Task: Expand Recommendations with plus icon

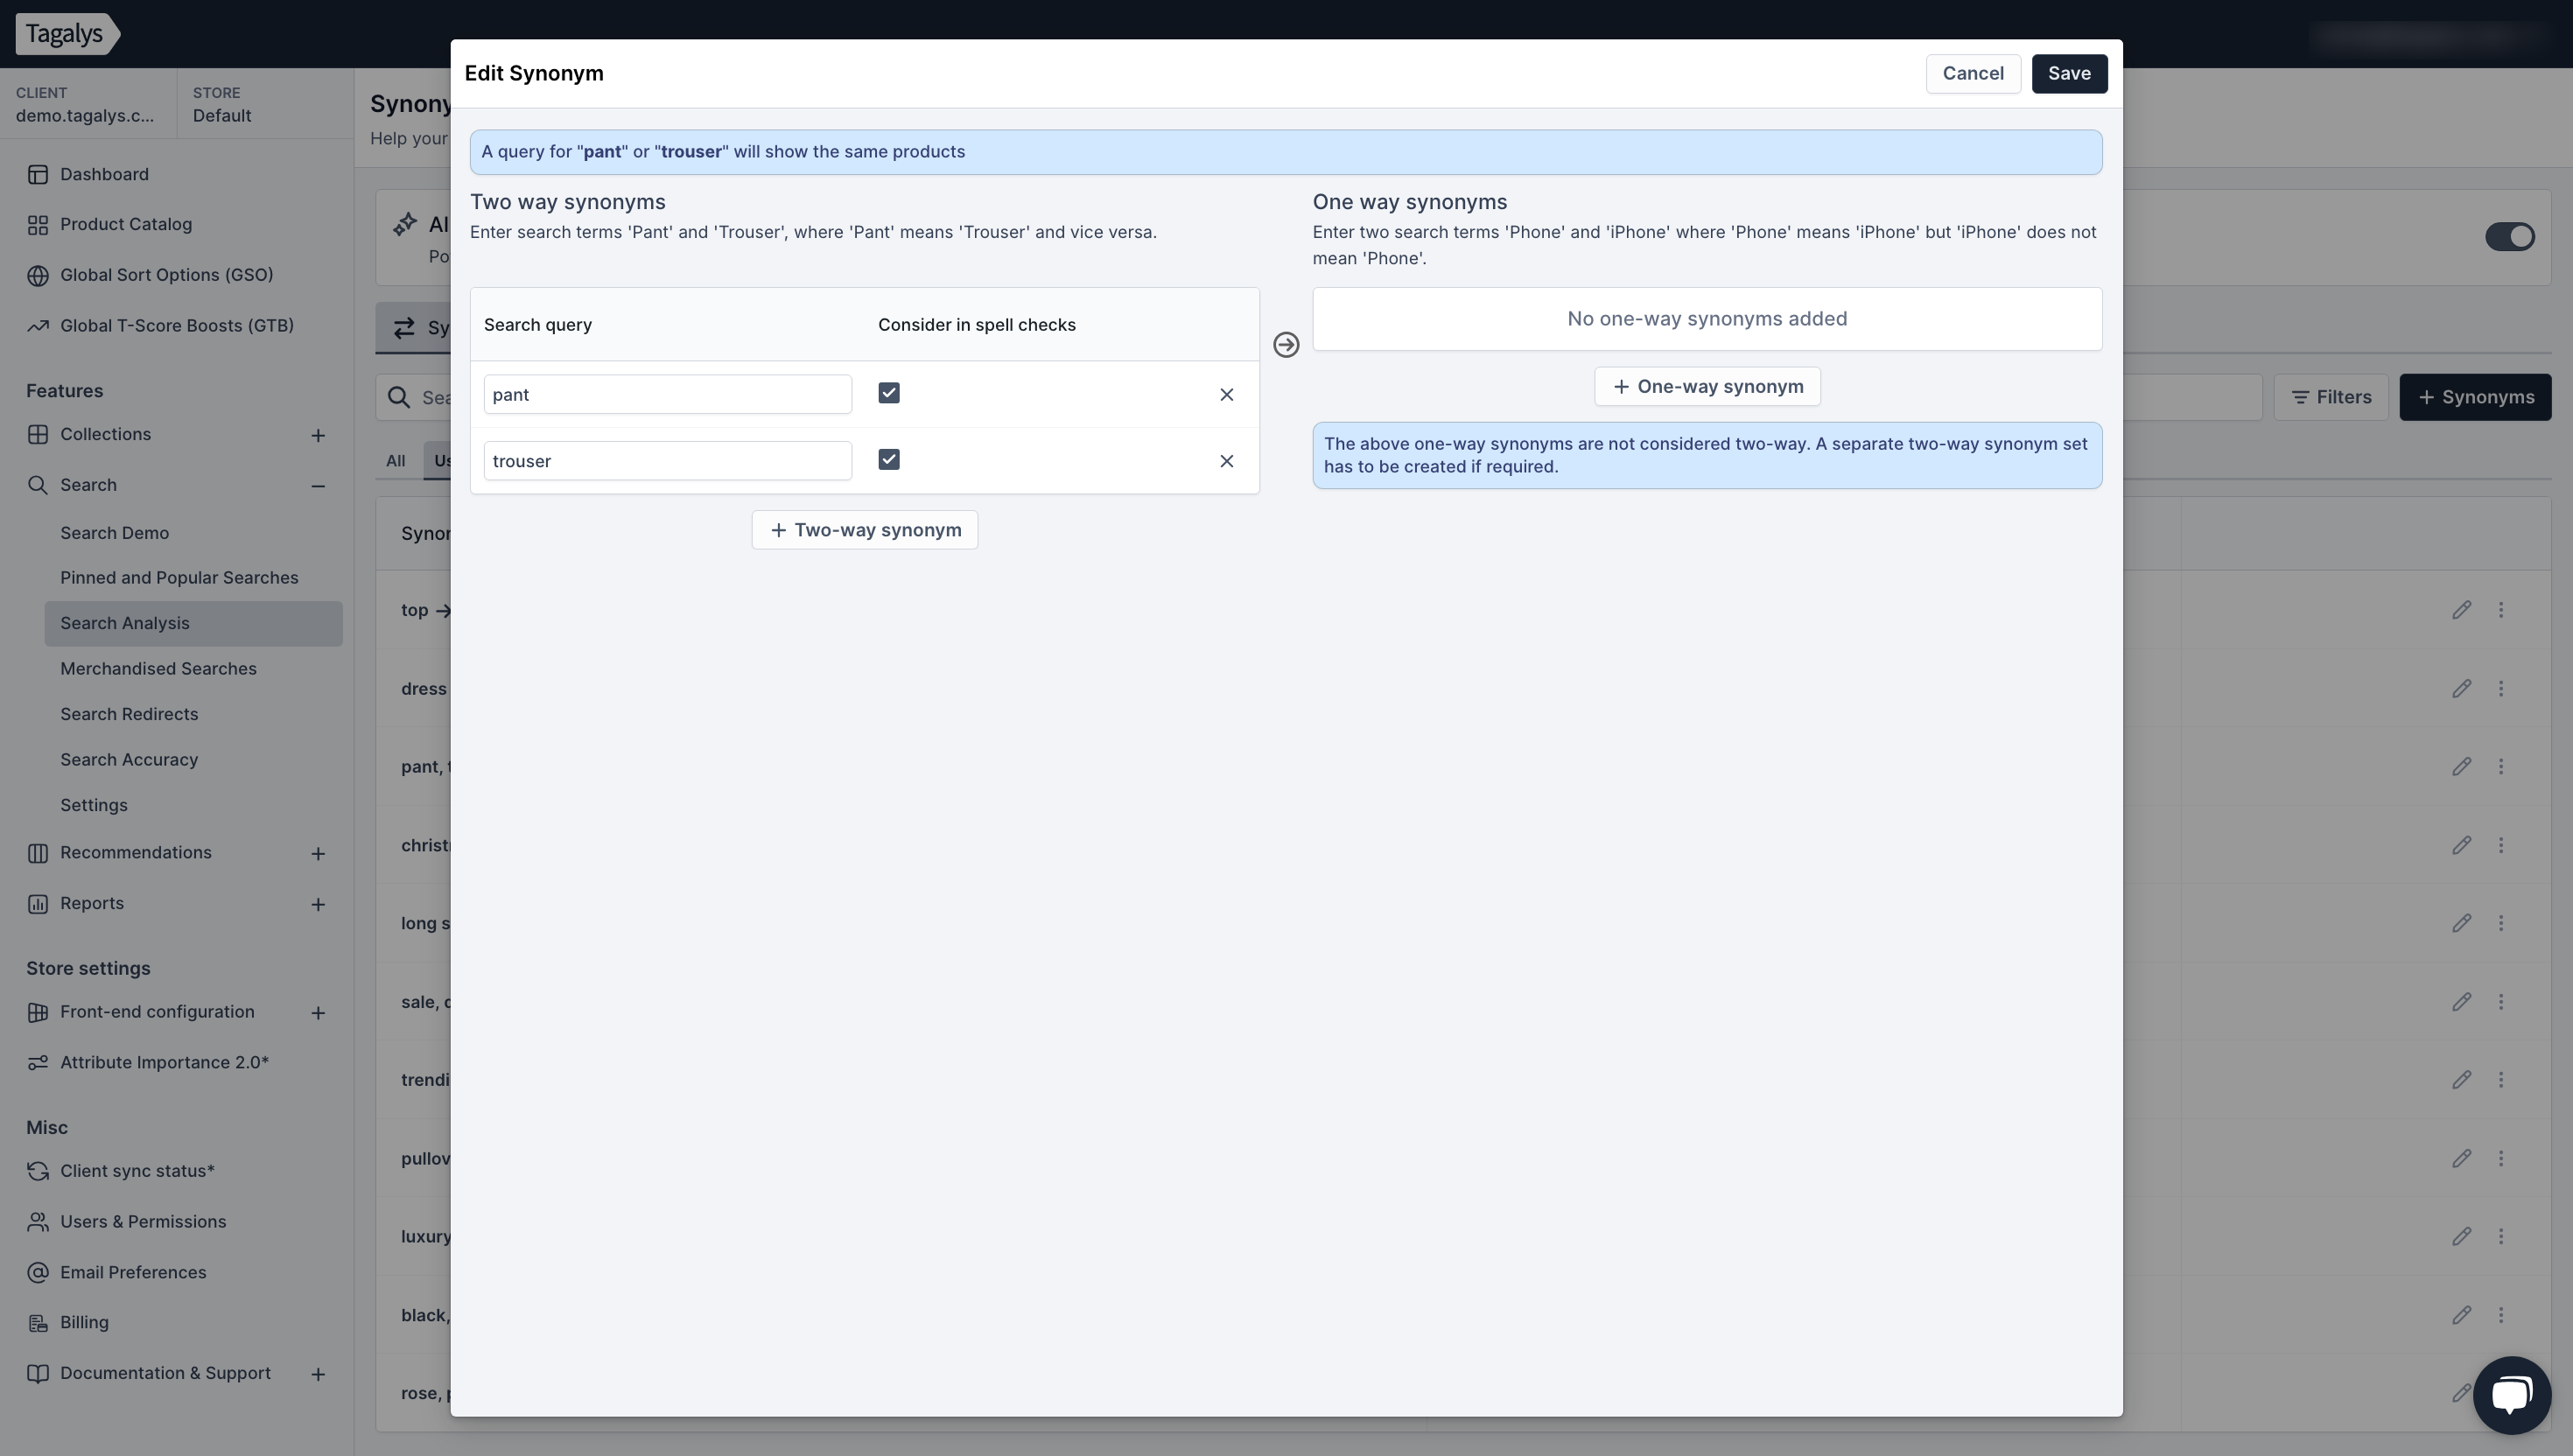Action: pos(317,853)
